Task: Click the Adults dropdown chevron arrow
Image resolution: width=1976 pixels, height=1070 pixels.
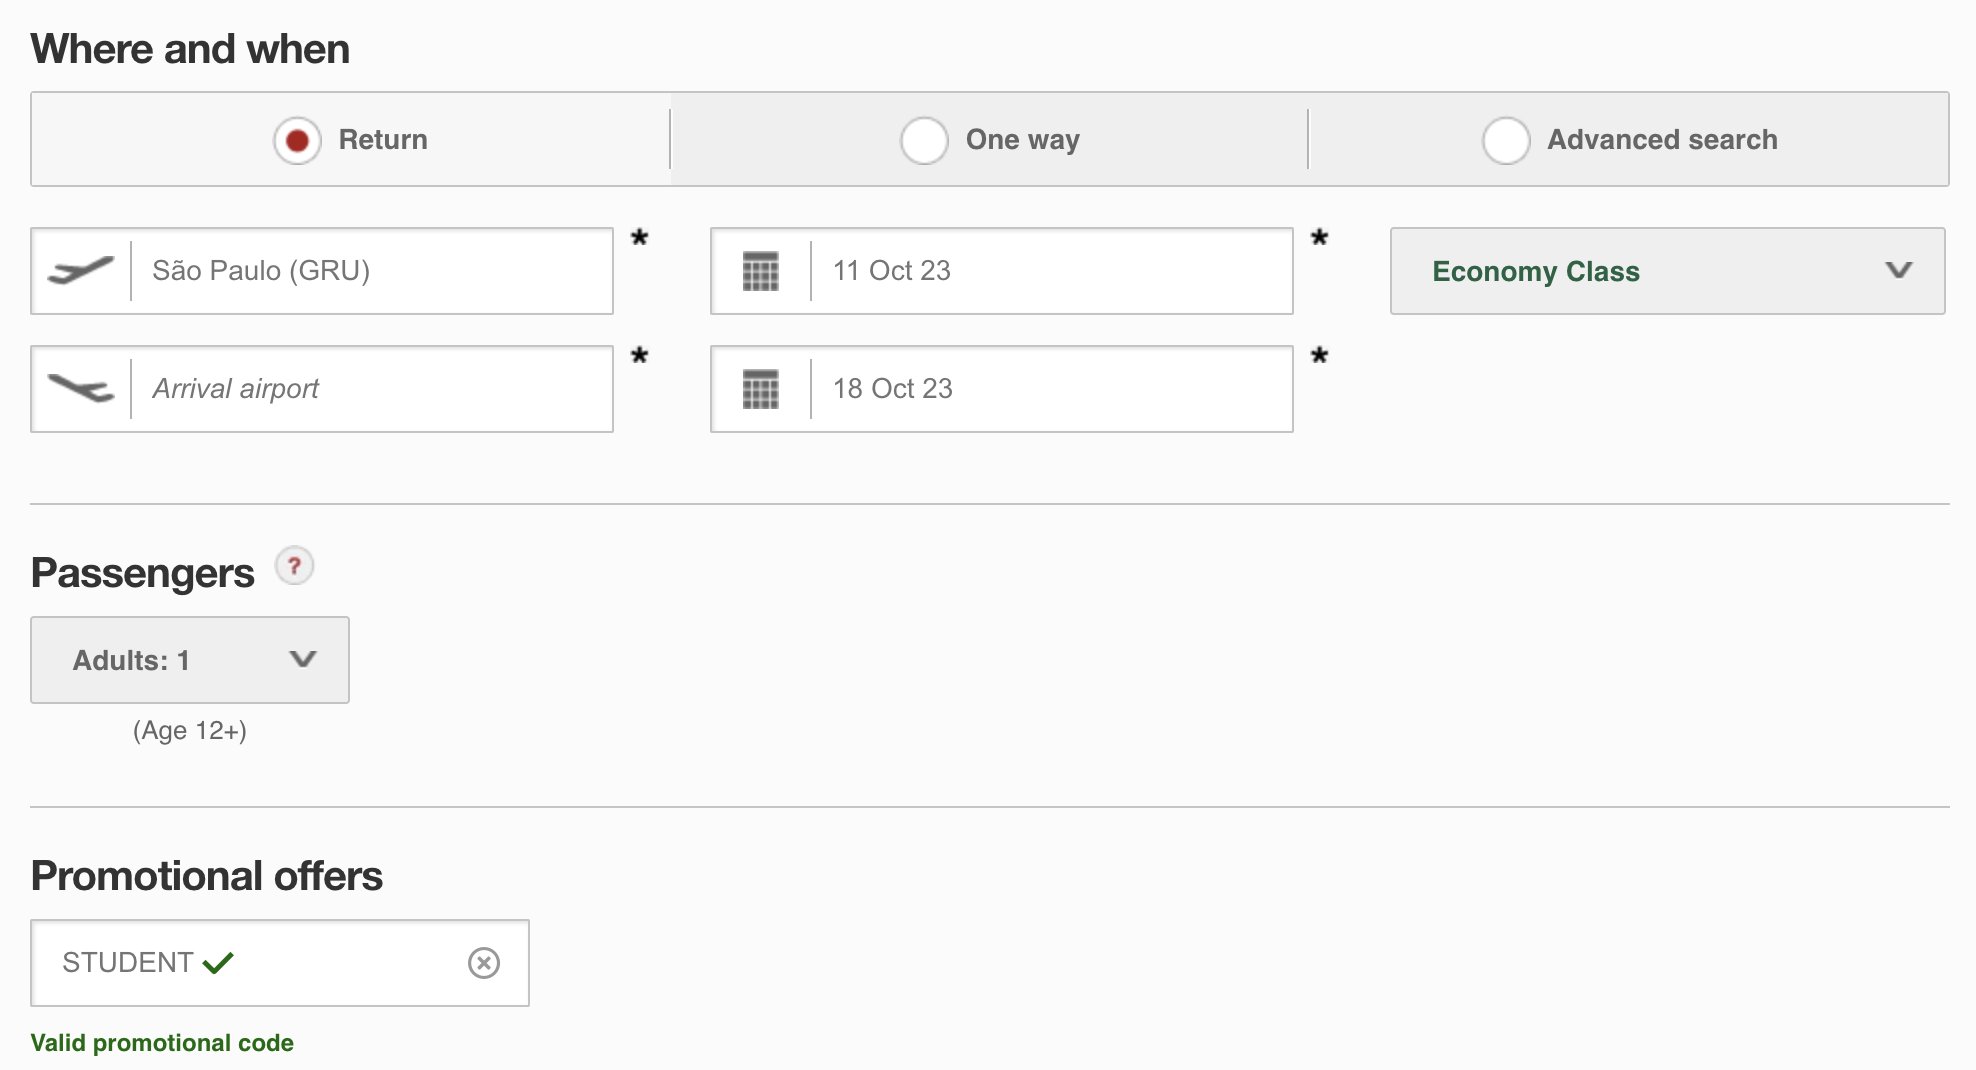Action: pos(303,659)
